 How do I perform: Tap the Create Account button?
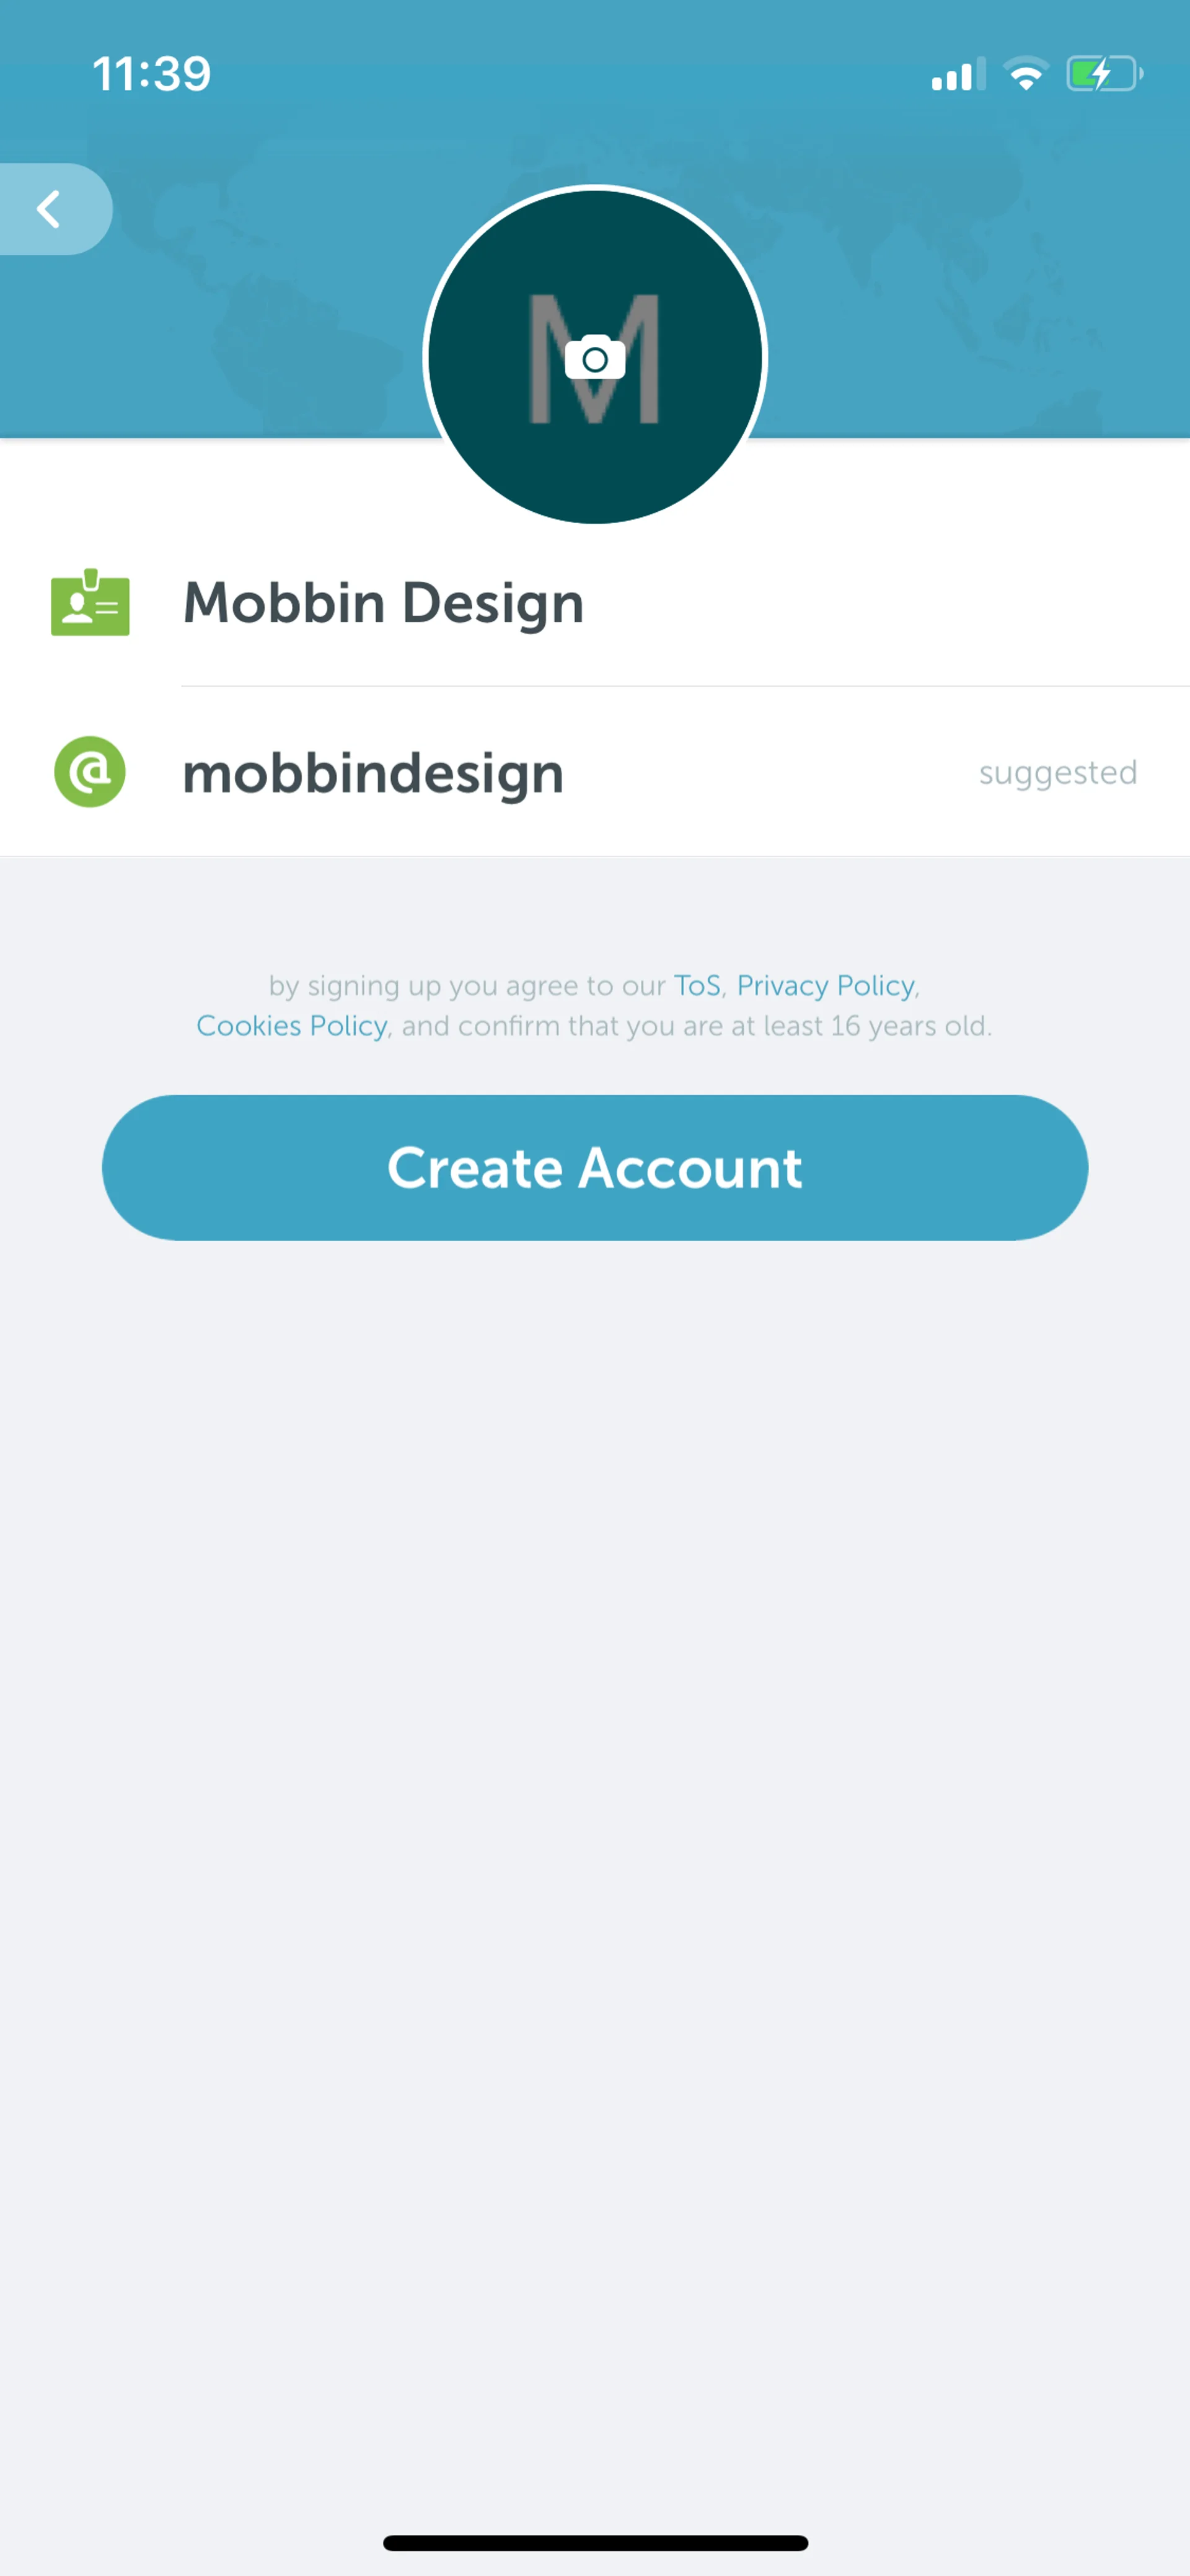click(x=595, y=1168)
